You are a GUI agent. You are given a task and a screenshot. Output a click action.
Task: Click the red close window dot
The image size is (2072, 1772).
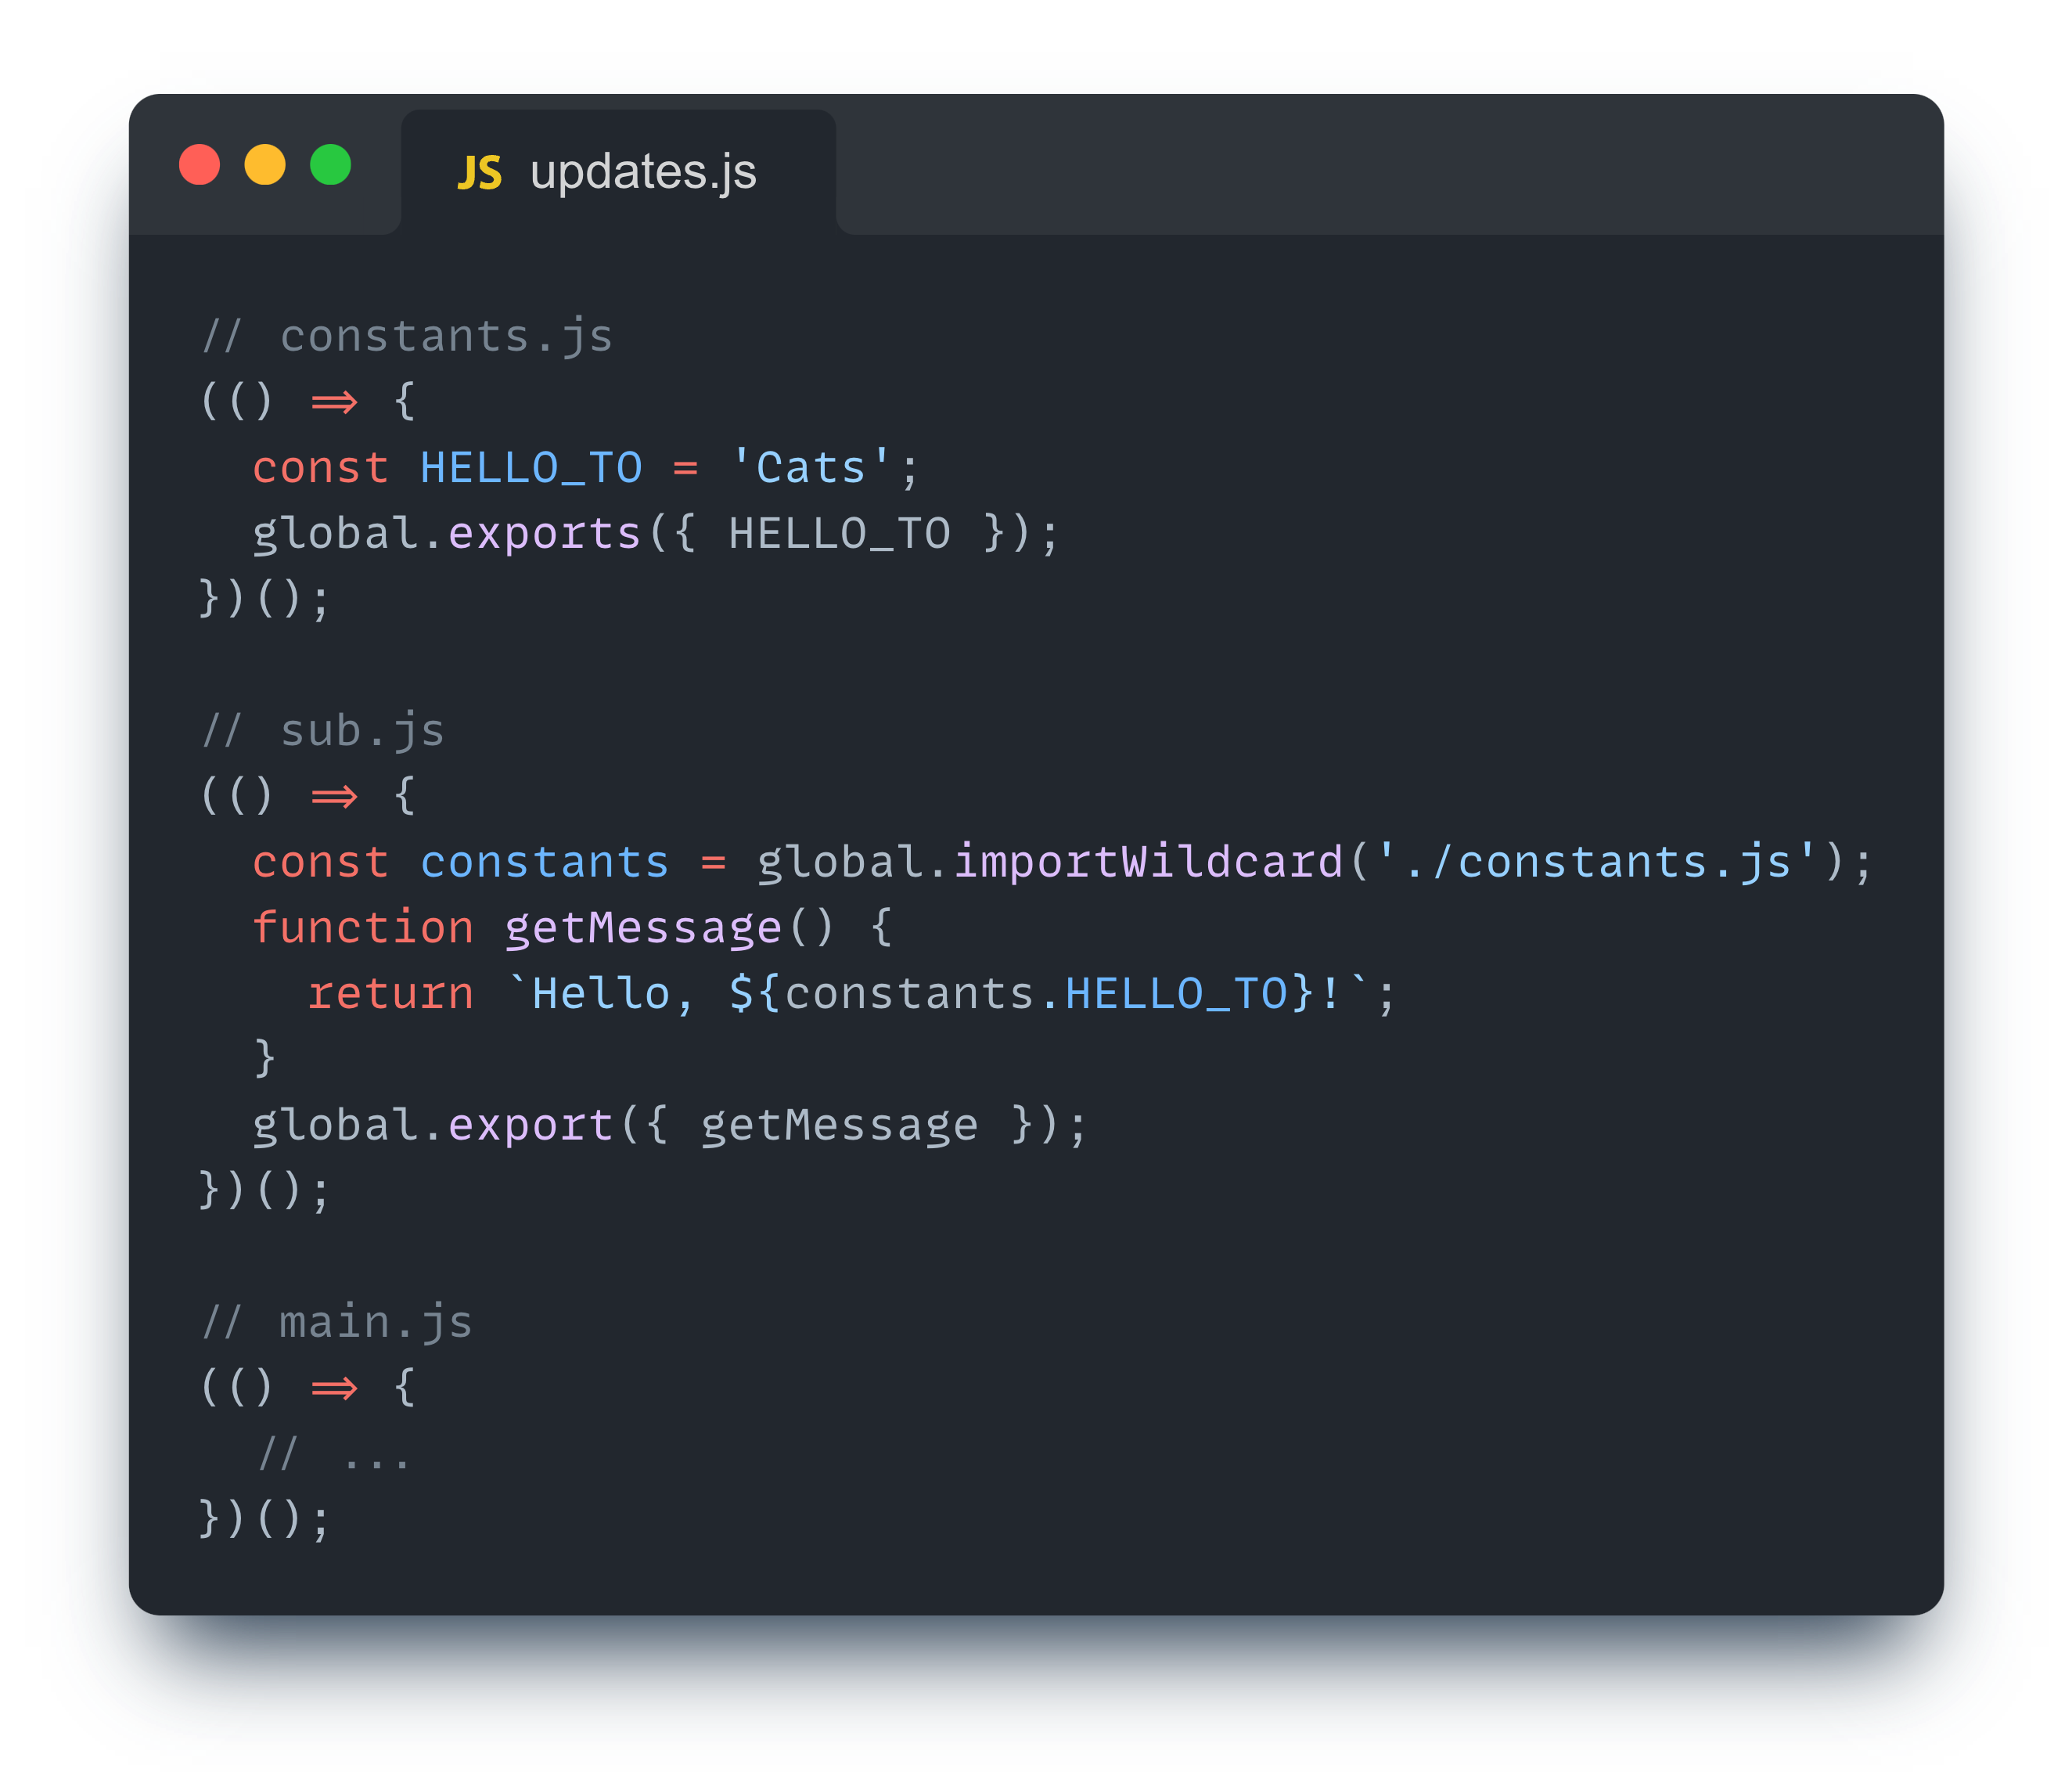click(199, 165)
